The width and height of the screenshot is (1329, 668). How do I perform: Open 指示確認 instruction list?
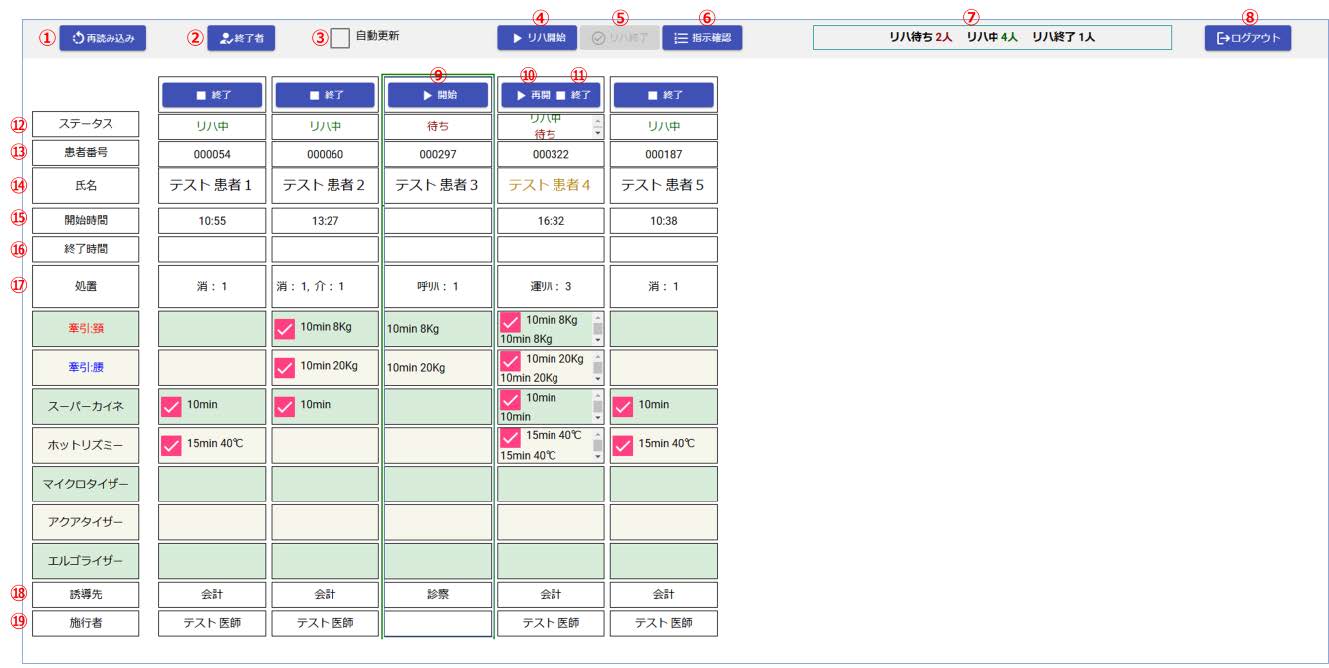pyautogui.click(x=702, y=39)
